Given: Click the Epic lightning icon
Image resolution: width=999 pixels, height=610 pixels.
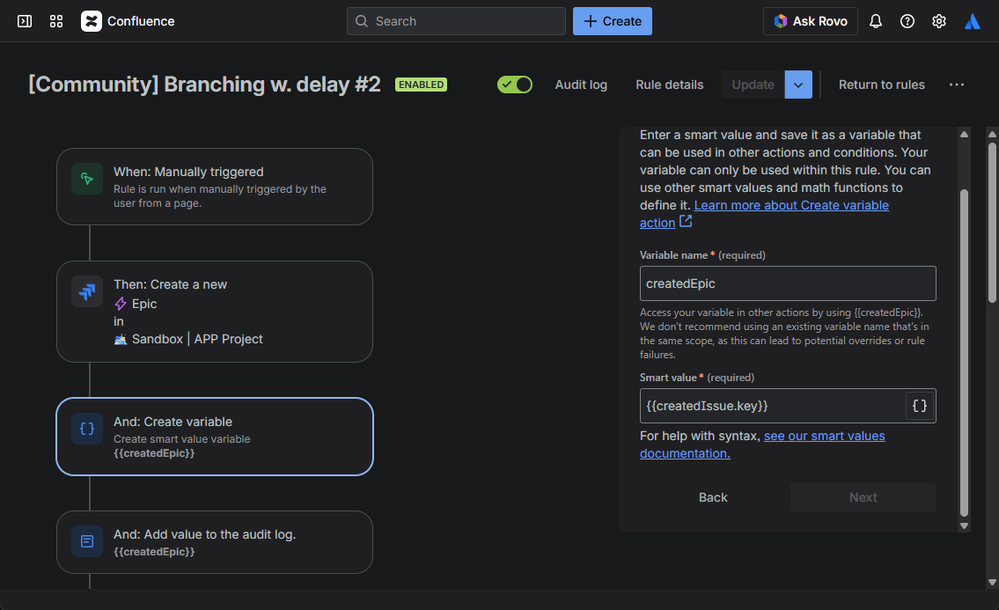Looking at the screenshot, I should tap(120, 304).
